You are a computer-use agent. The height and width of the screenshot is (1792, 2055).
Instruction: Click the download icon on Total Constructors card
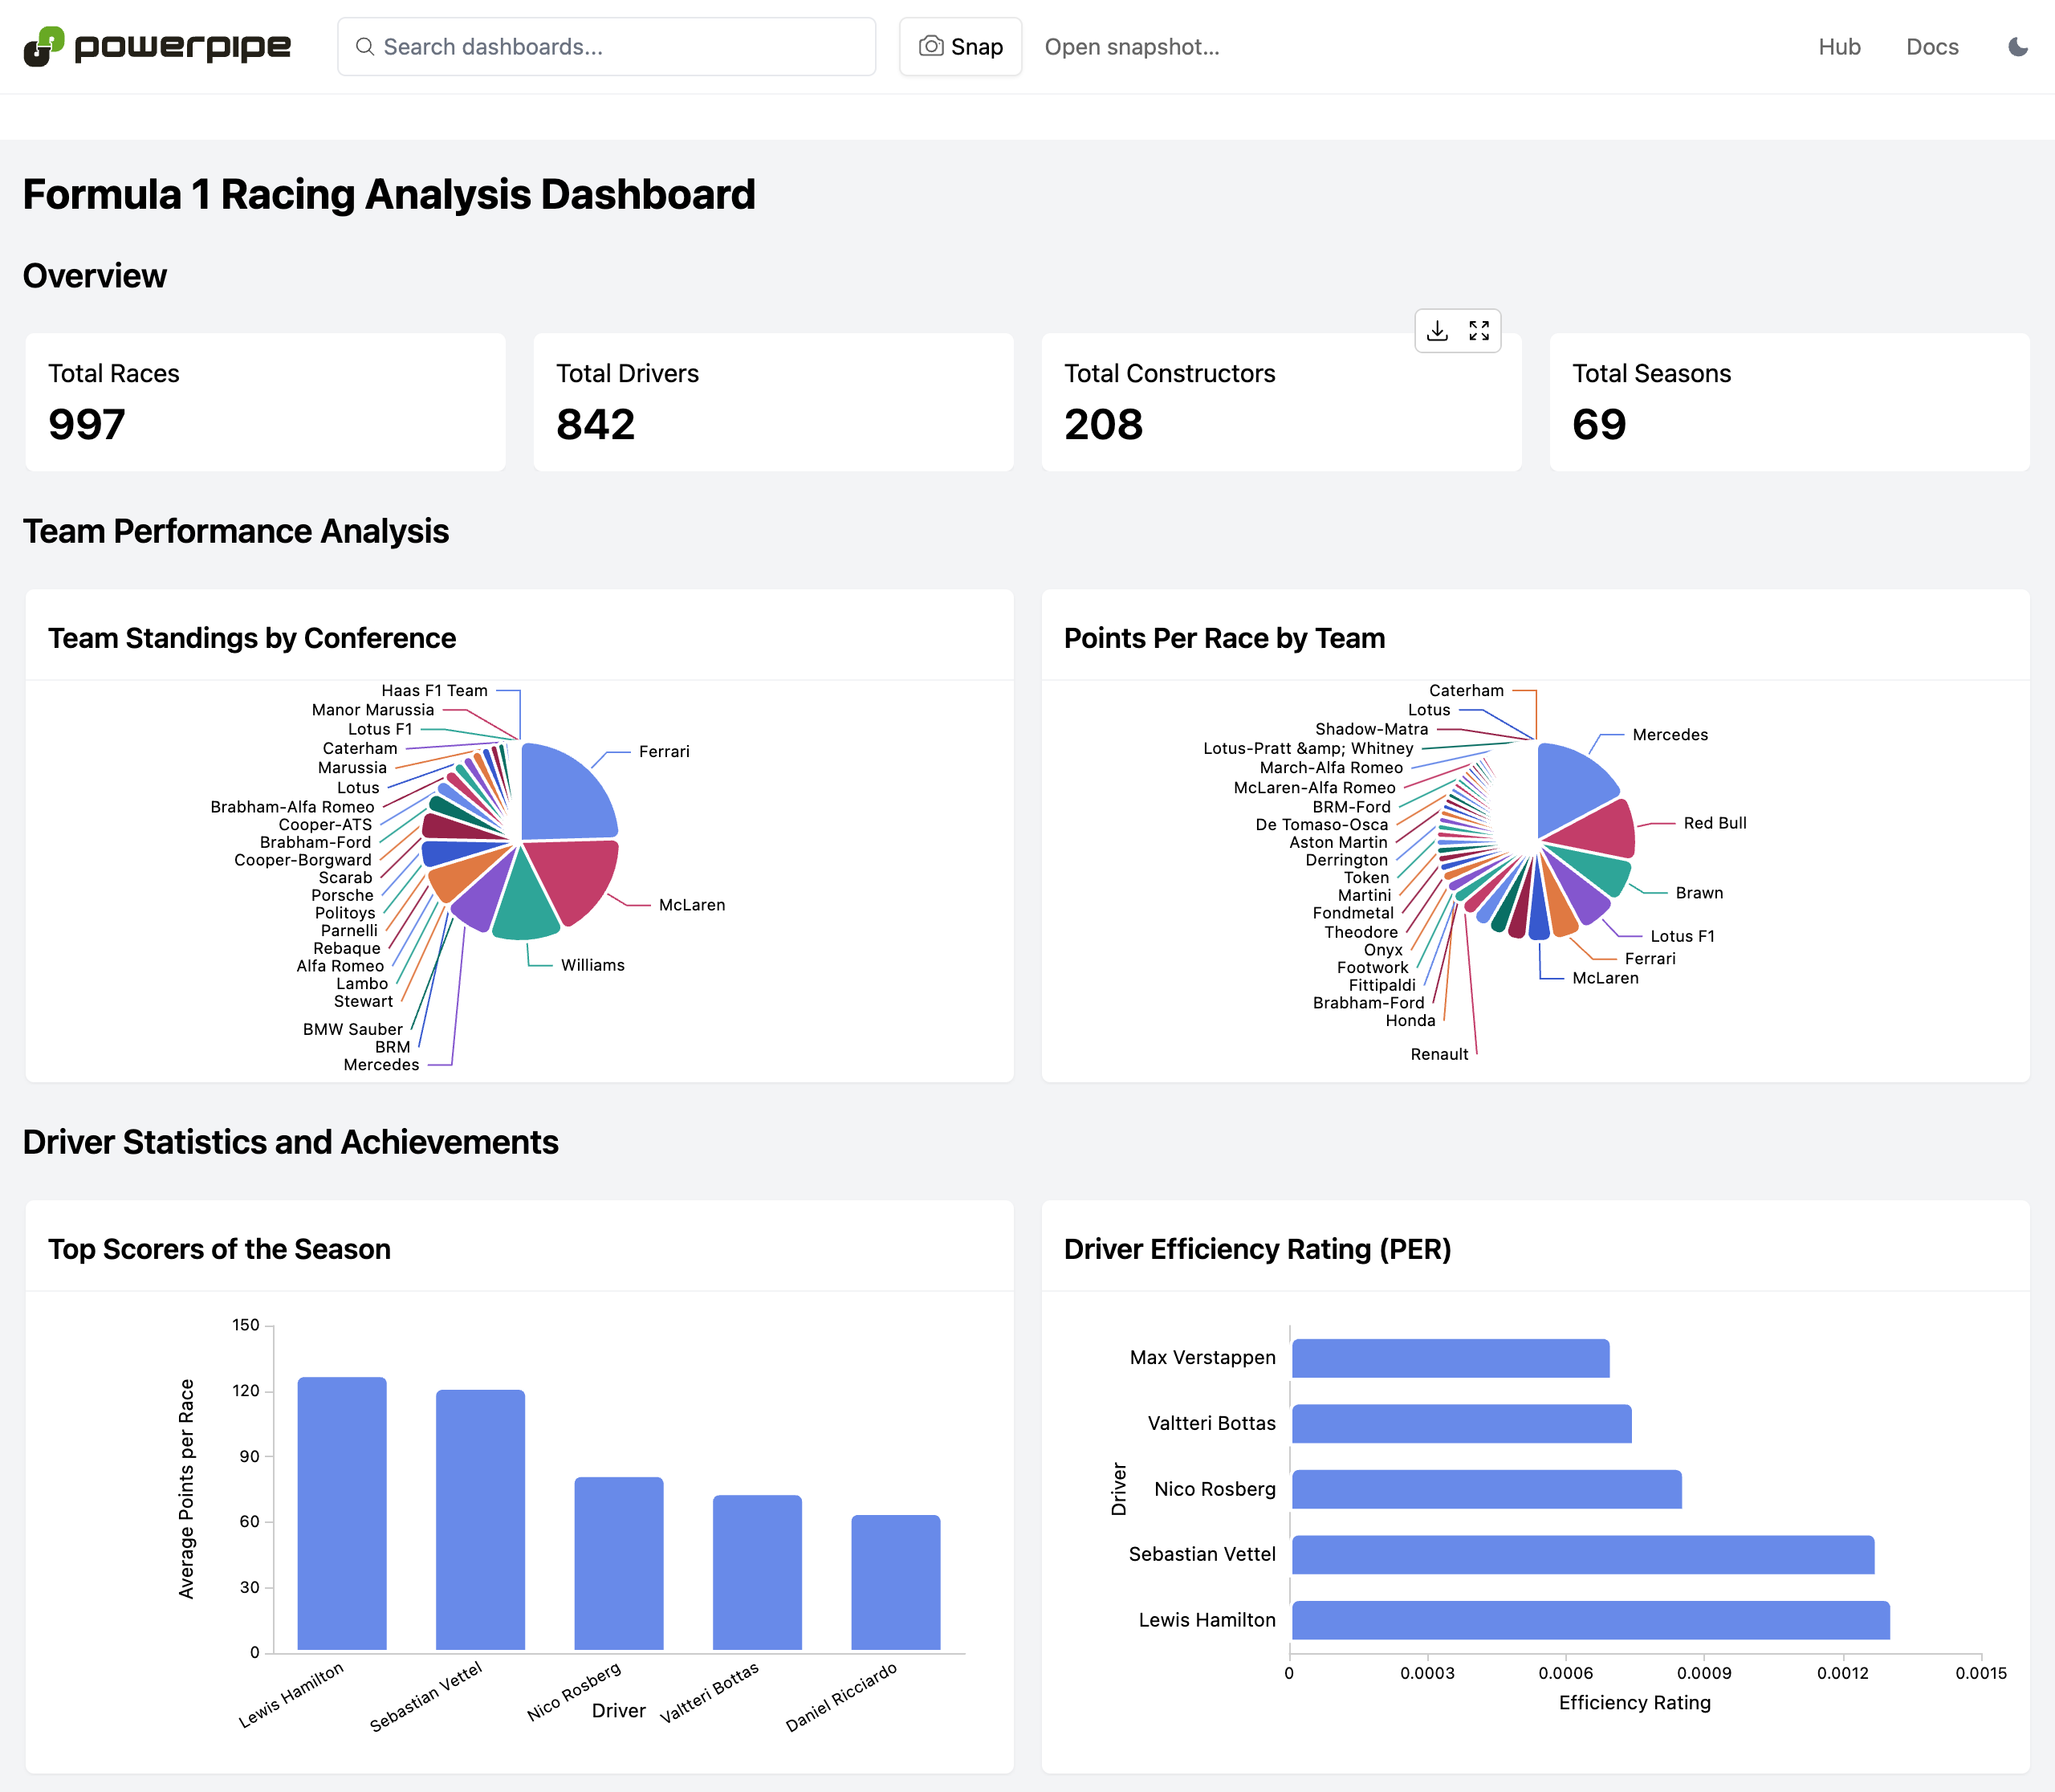pos(1437,331)
